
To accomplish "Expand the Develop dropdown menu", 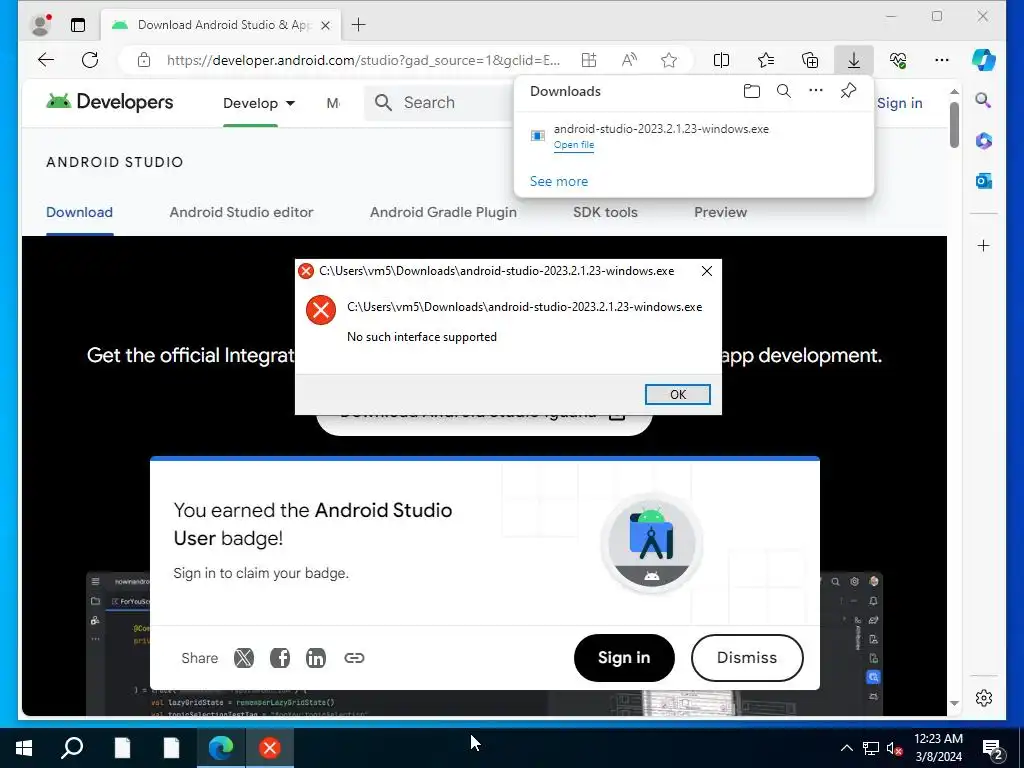I will (259, 103).
